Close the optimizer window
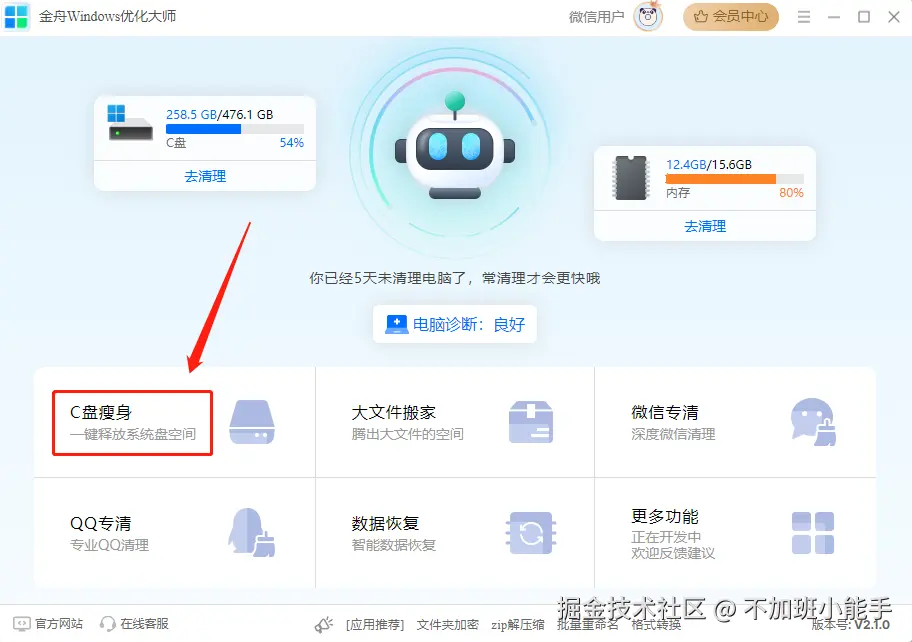Image resolution: width=912 pixels, height=642 pixels. pyautogui.click(x=894, y=17)
